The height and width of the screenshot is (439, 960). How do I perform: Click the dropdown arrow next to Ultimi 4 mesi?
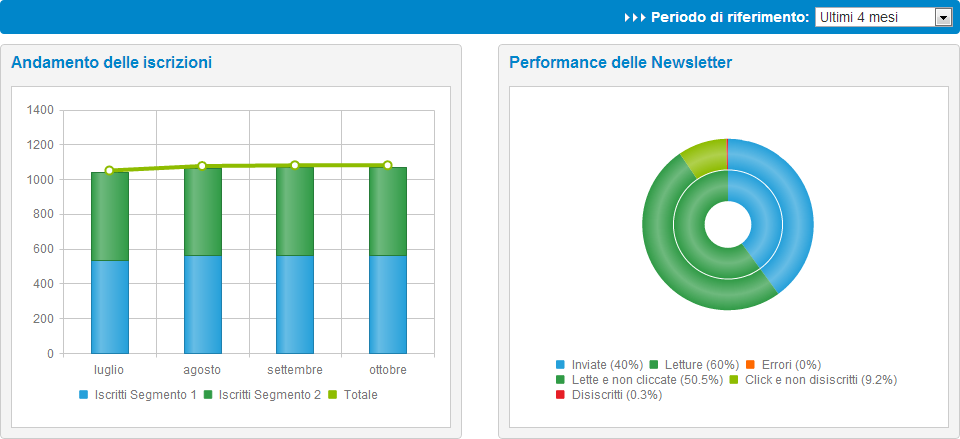(x=942, y=17)
